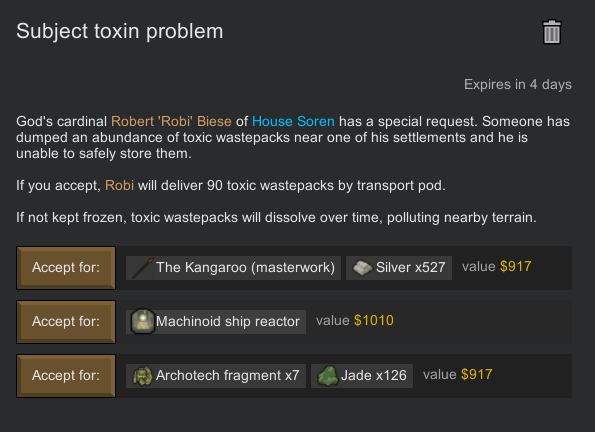The image size is (595, 432).
Task: Click the trash can delete quest icon
Action: coord(551,32)
